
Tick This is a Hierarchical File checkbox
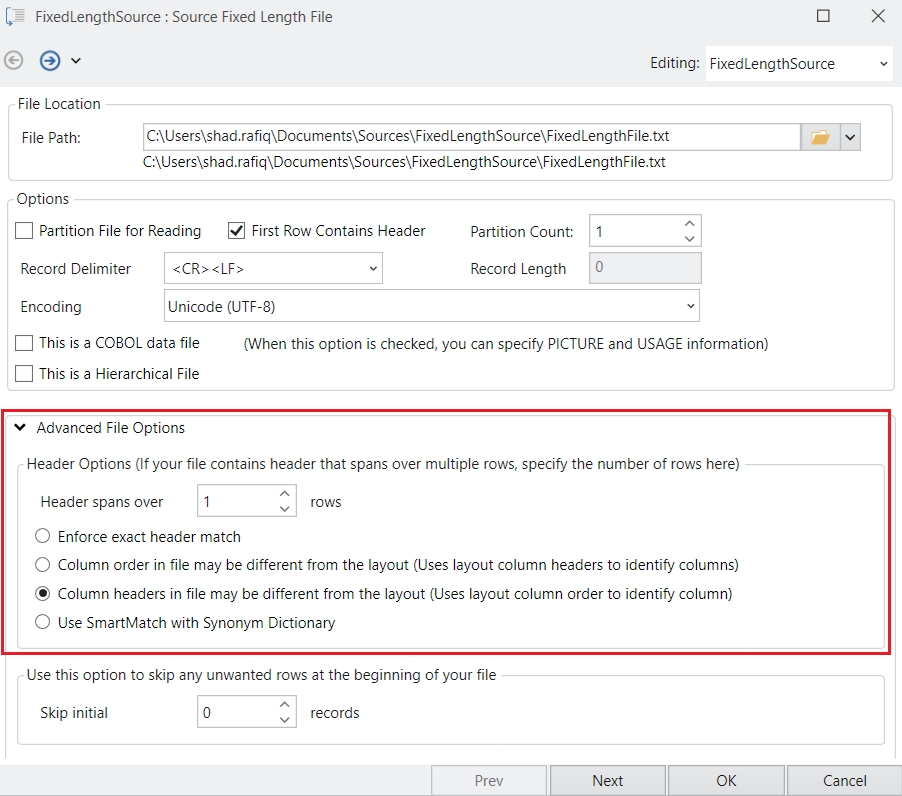point(25,374)
